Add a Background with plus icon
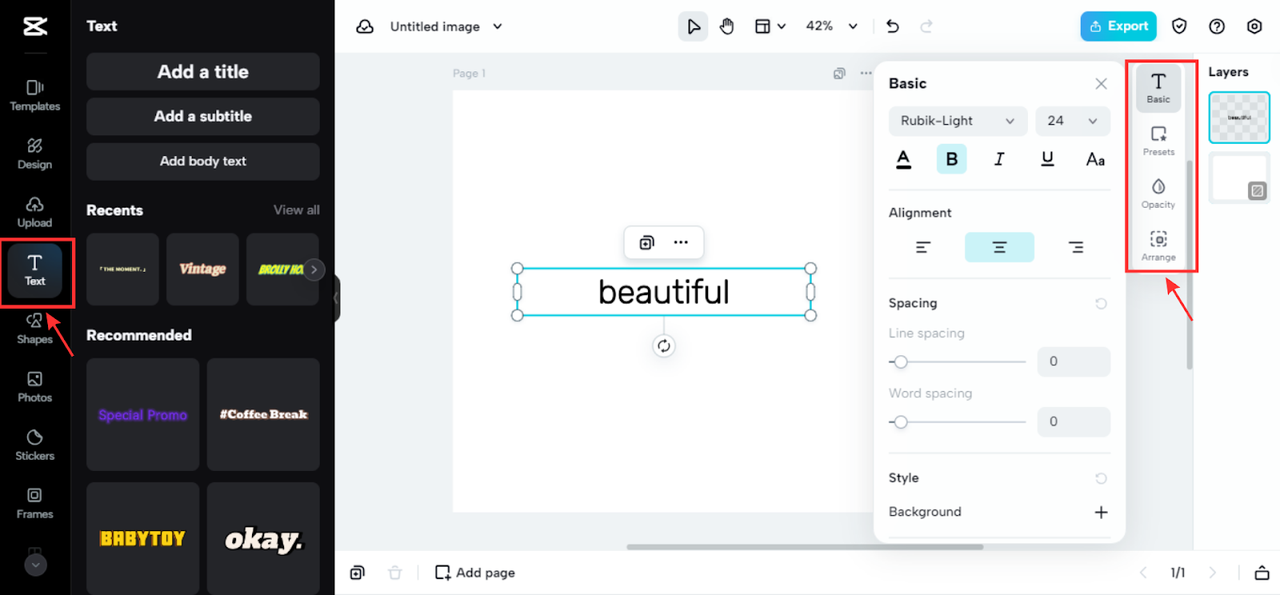This screenshot has width=1280, height=595. pyautogui.click(x=1101, y=512)
